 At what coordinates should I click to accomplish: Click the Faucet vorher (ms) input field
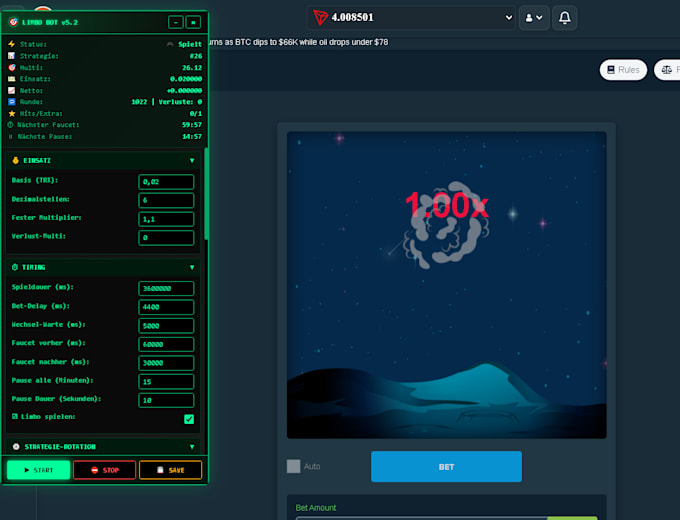(166, 344)
